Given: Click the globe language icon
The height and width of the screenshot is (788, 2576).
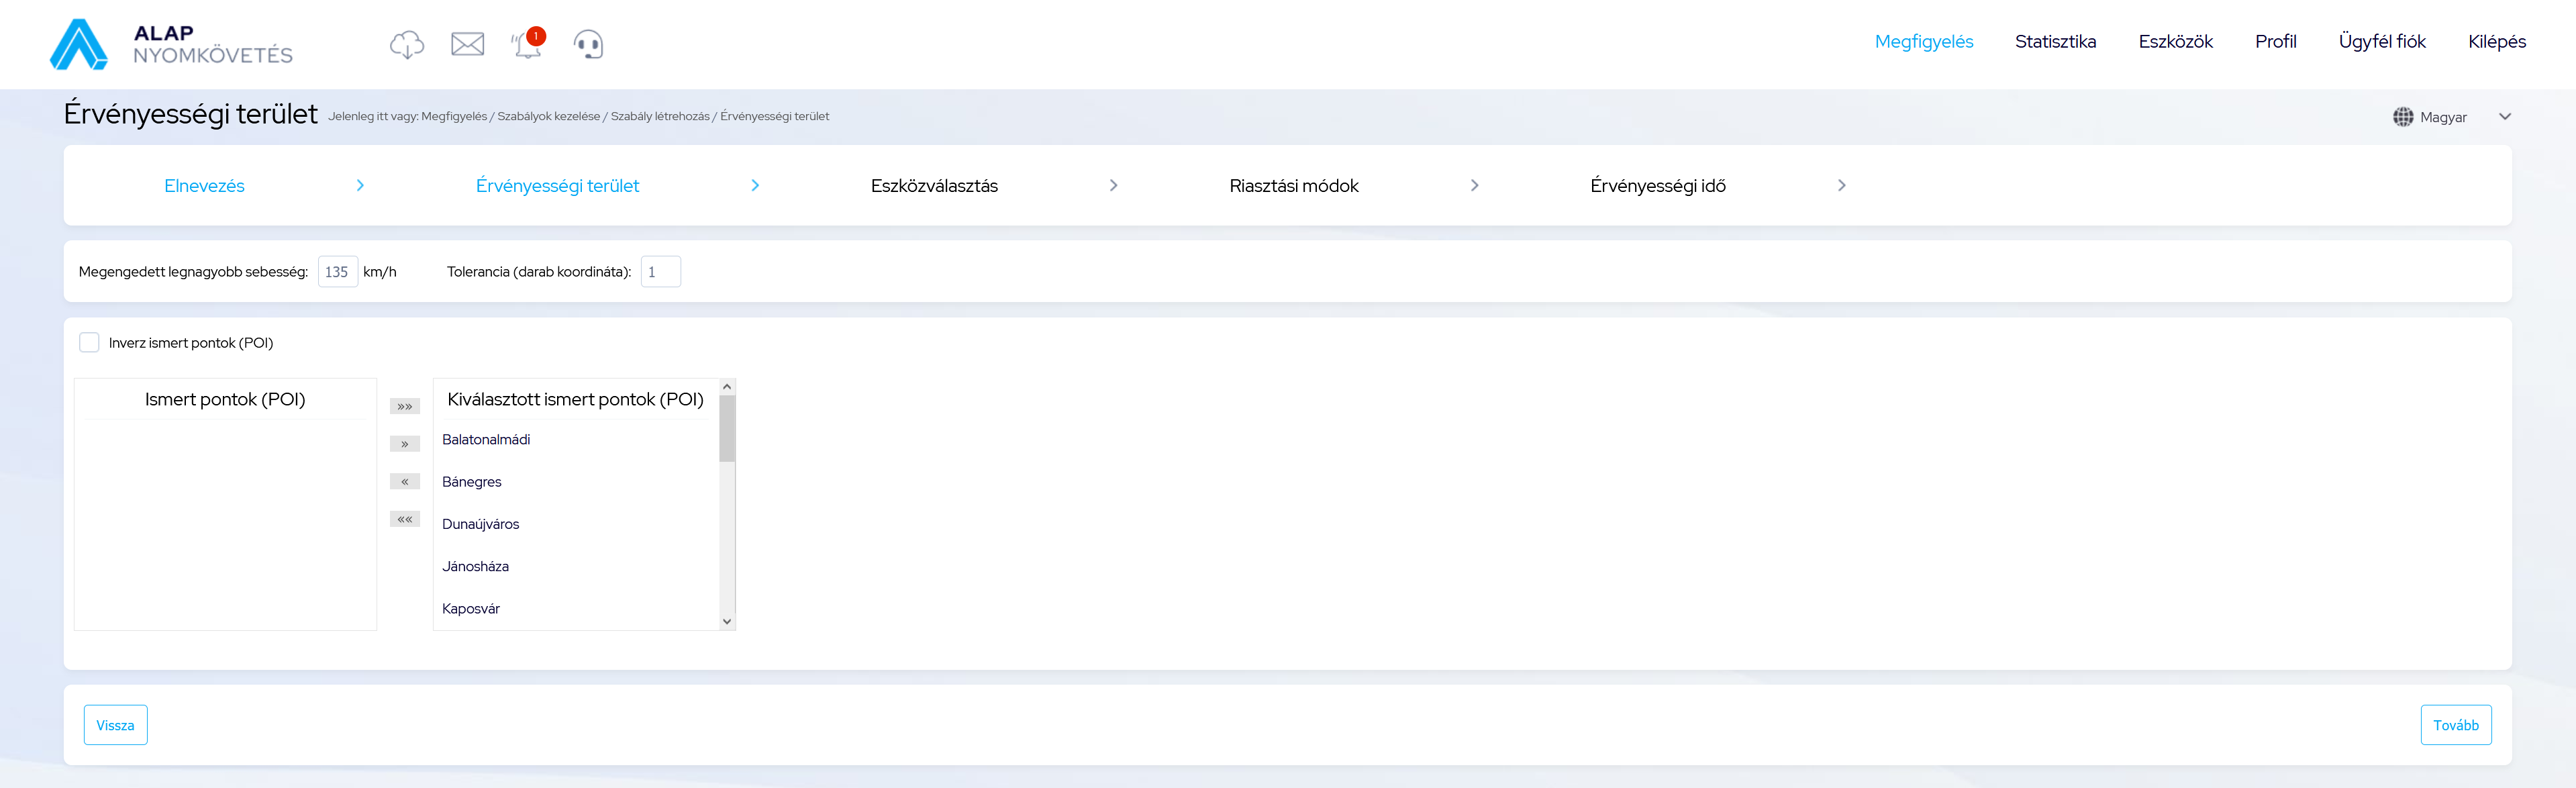Looking at the screenshot, I should 2402,117.
